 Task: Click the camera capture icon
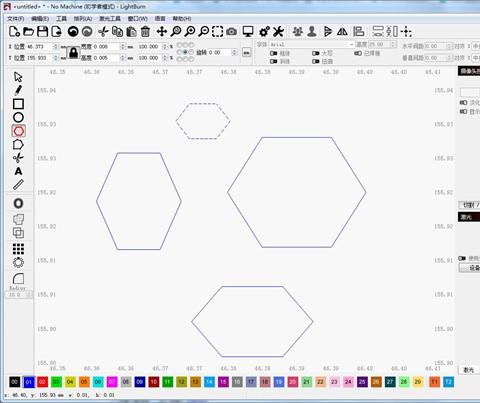(x=232, y=32)
